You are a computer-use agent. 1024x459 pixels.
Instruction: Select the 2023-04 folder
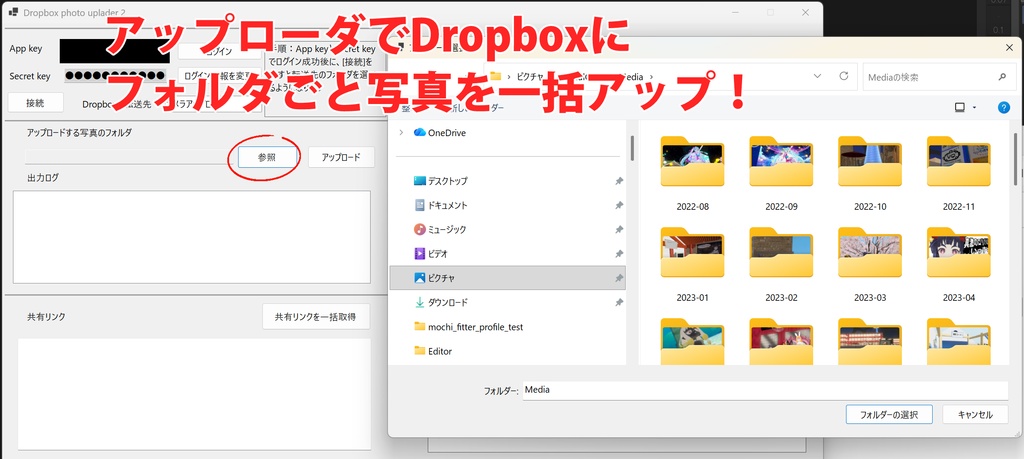tap(959, 264)
